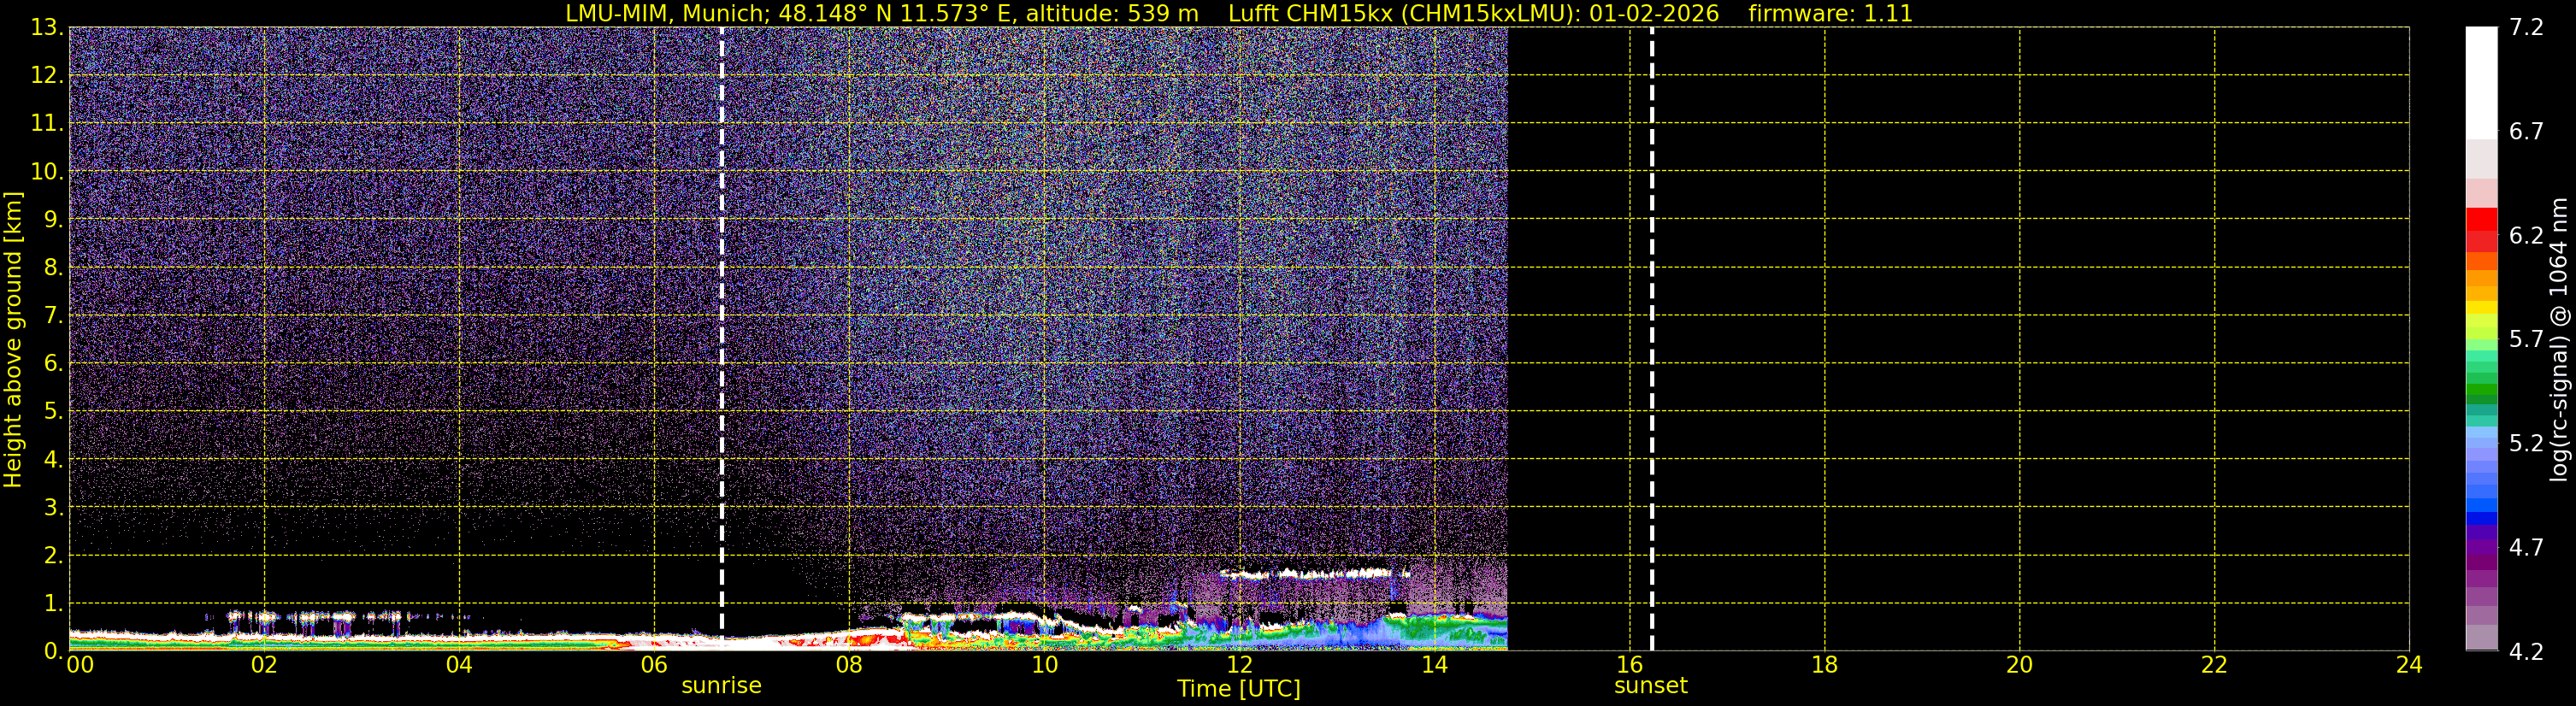Click the colorbar value 4.7

click(2526, 548)
